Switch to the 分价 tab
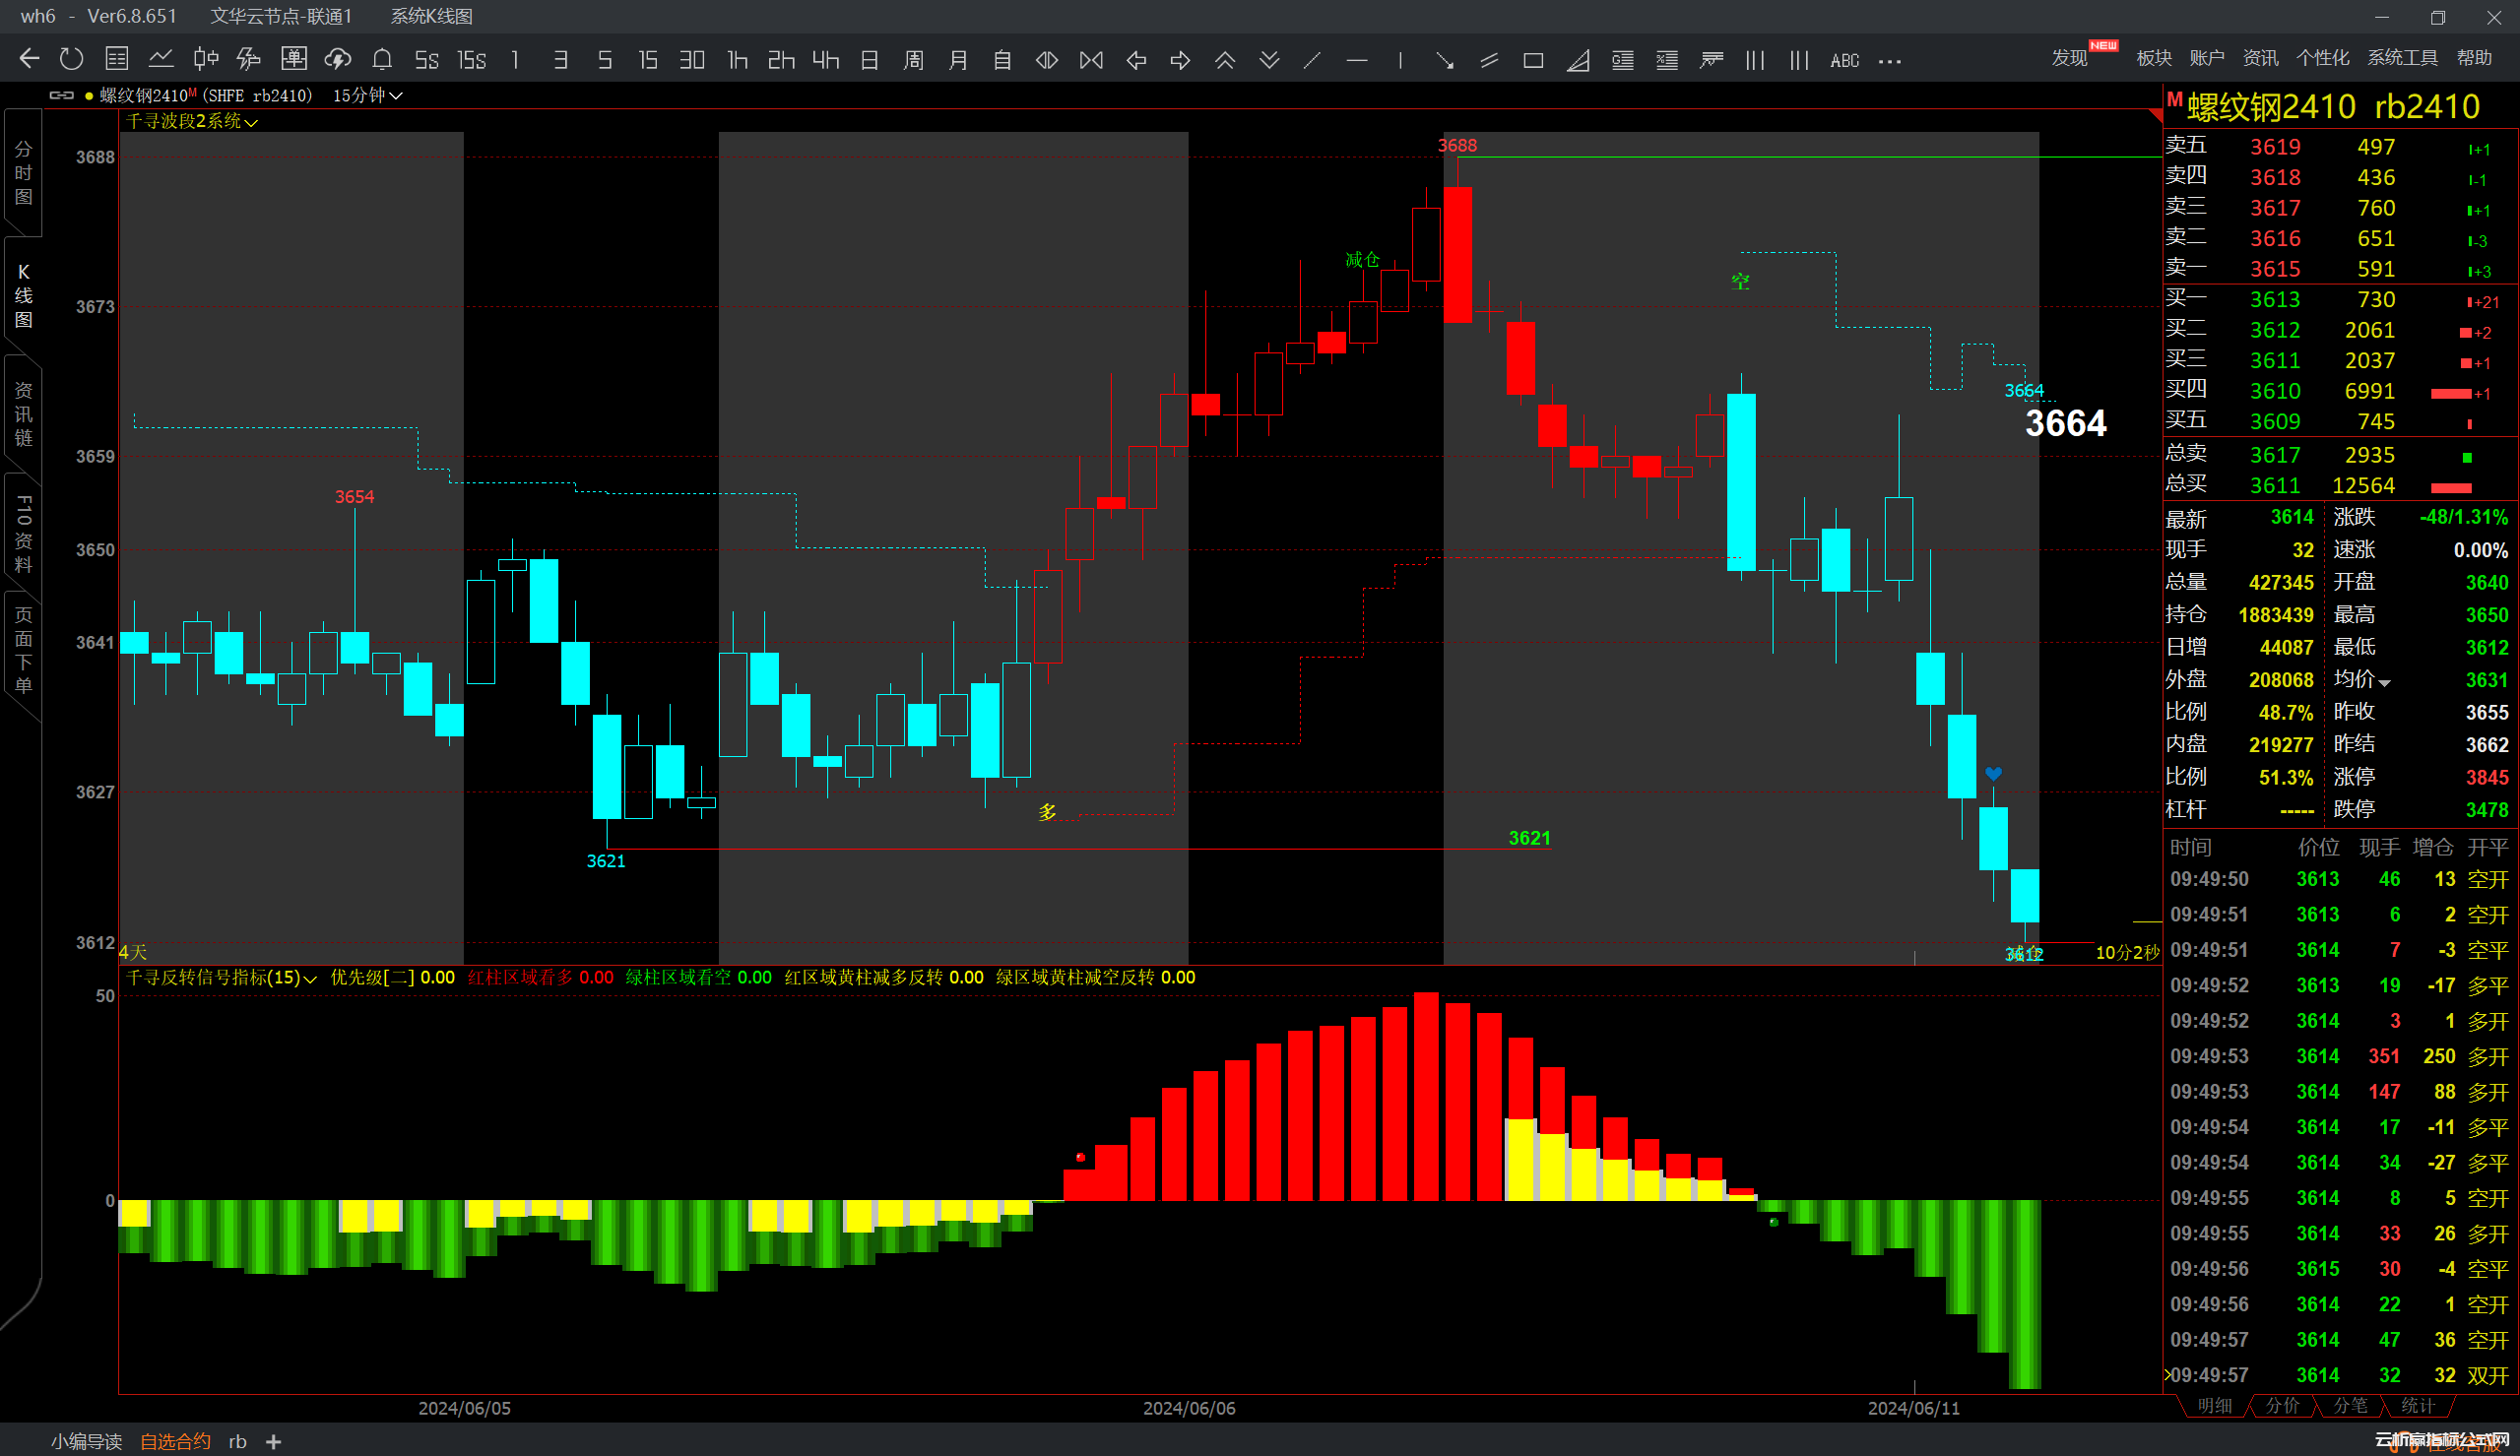This screenshot has width=2520, height=1456. (x=2282, y=1405)
